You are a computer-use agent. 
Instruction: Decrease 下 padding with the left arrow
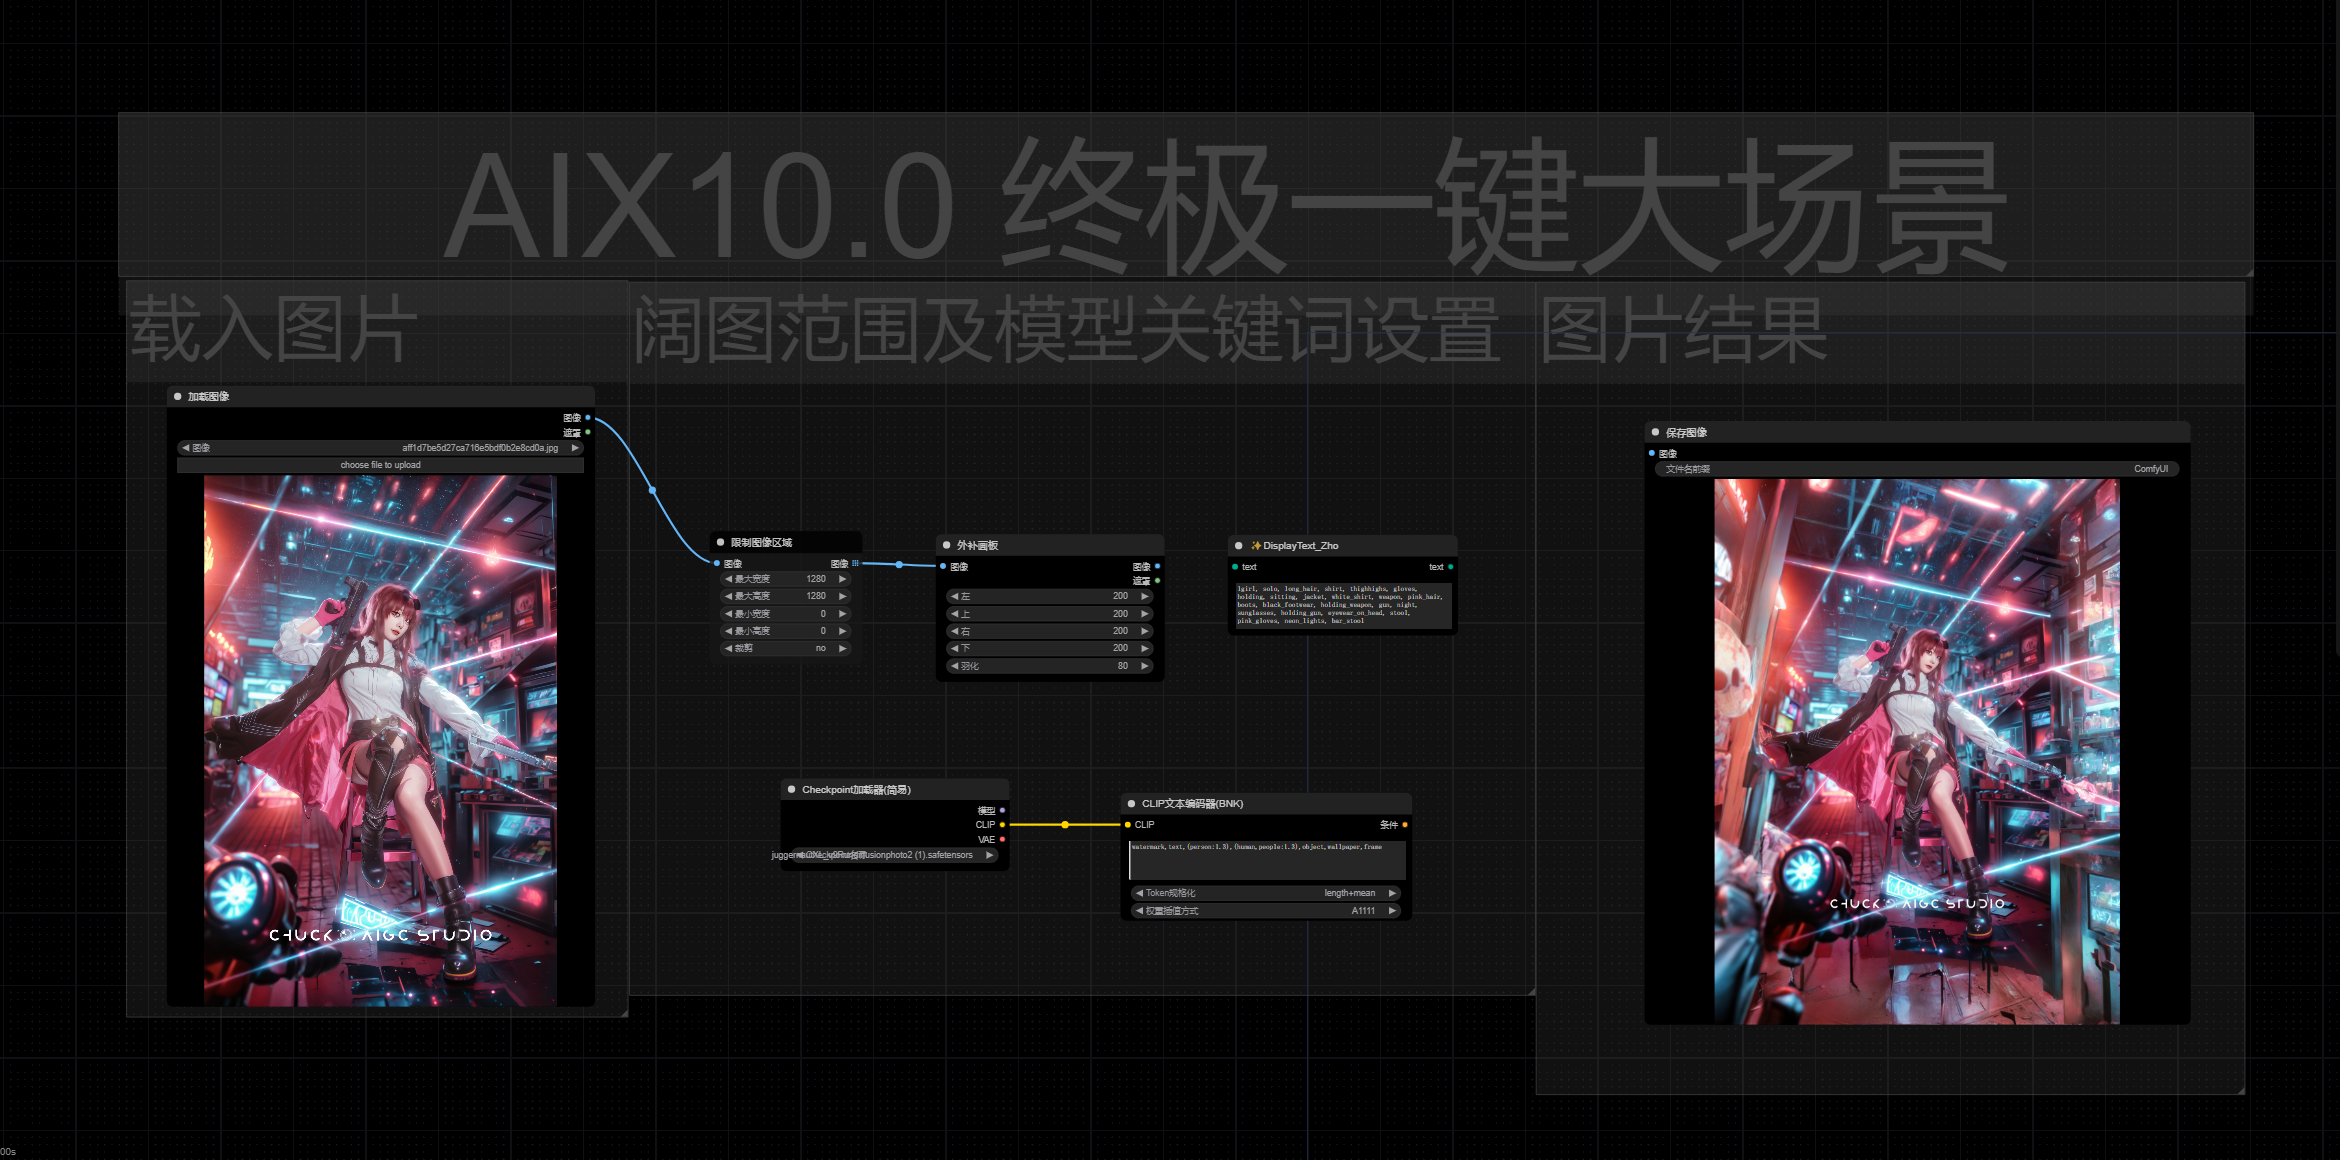[954, 649]
